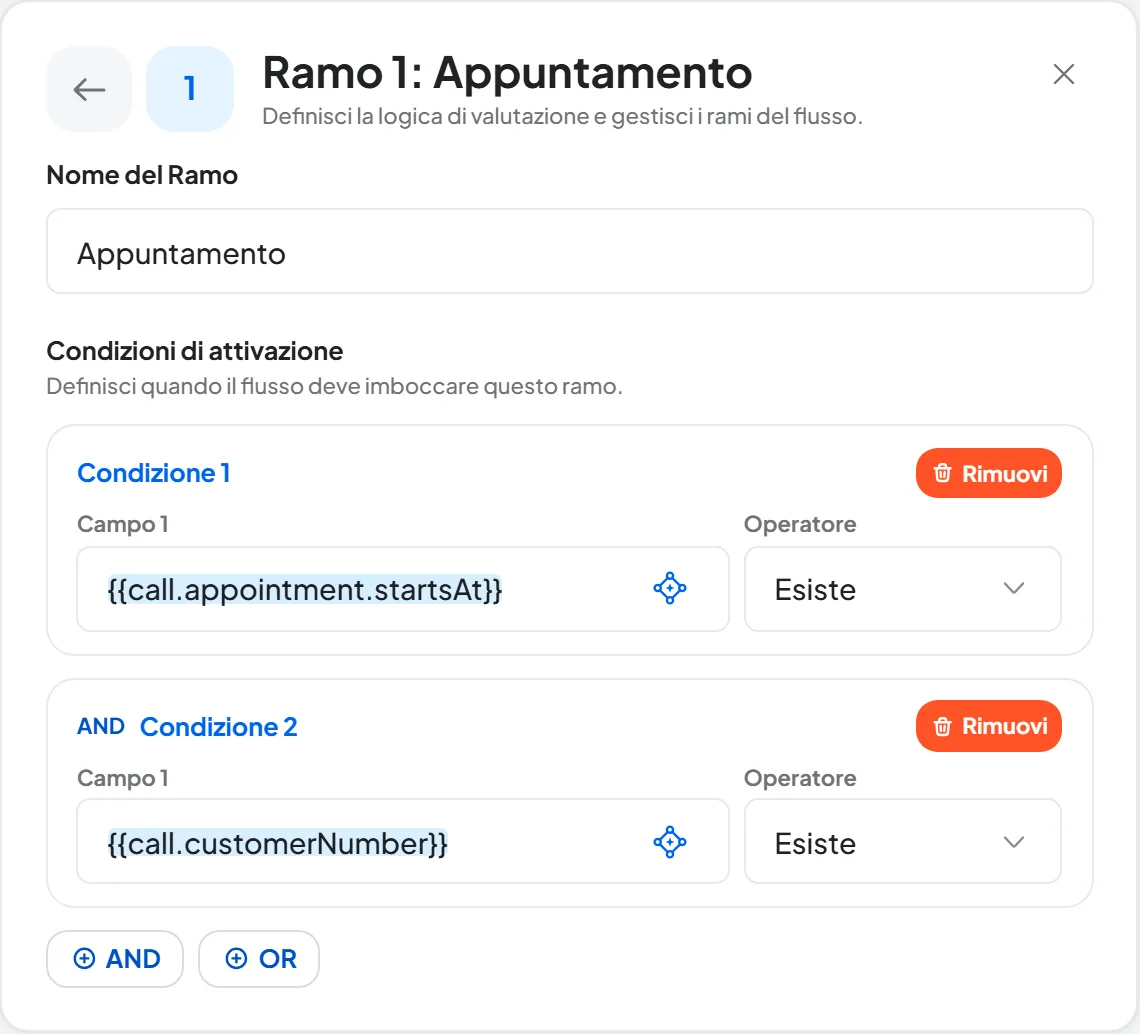
Task: Go back with the left arrow button
Action: pyautogui.click(x=89, y=89)
